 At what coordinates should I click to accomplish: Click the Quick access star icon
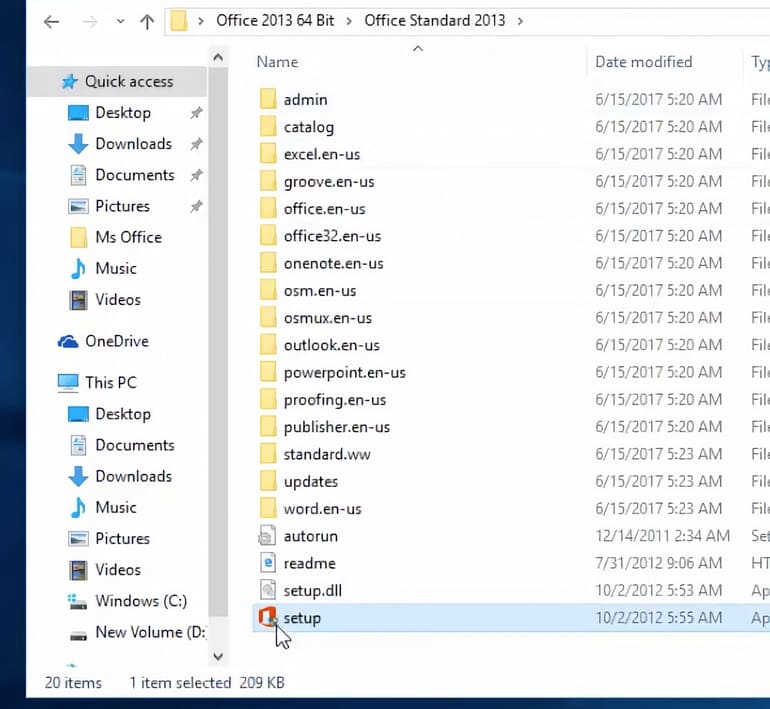tap(69, 82)
